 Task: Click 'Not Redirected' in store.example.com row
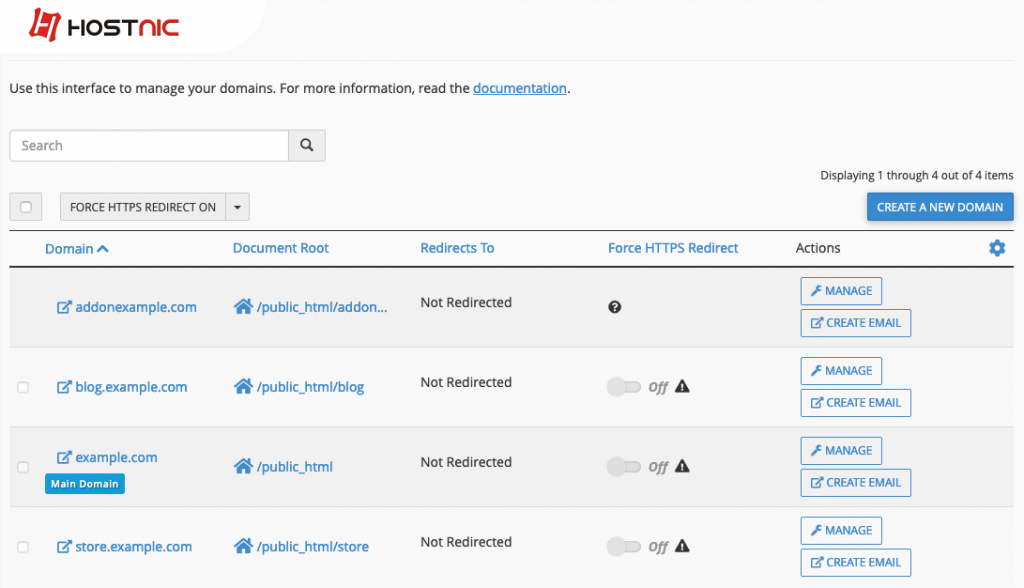click(x=466, y=542)
